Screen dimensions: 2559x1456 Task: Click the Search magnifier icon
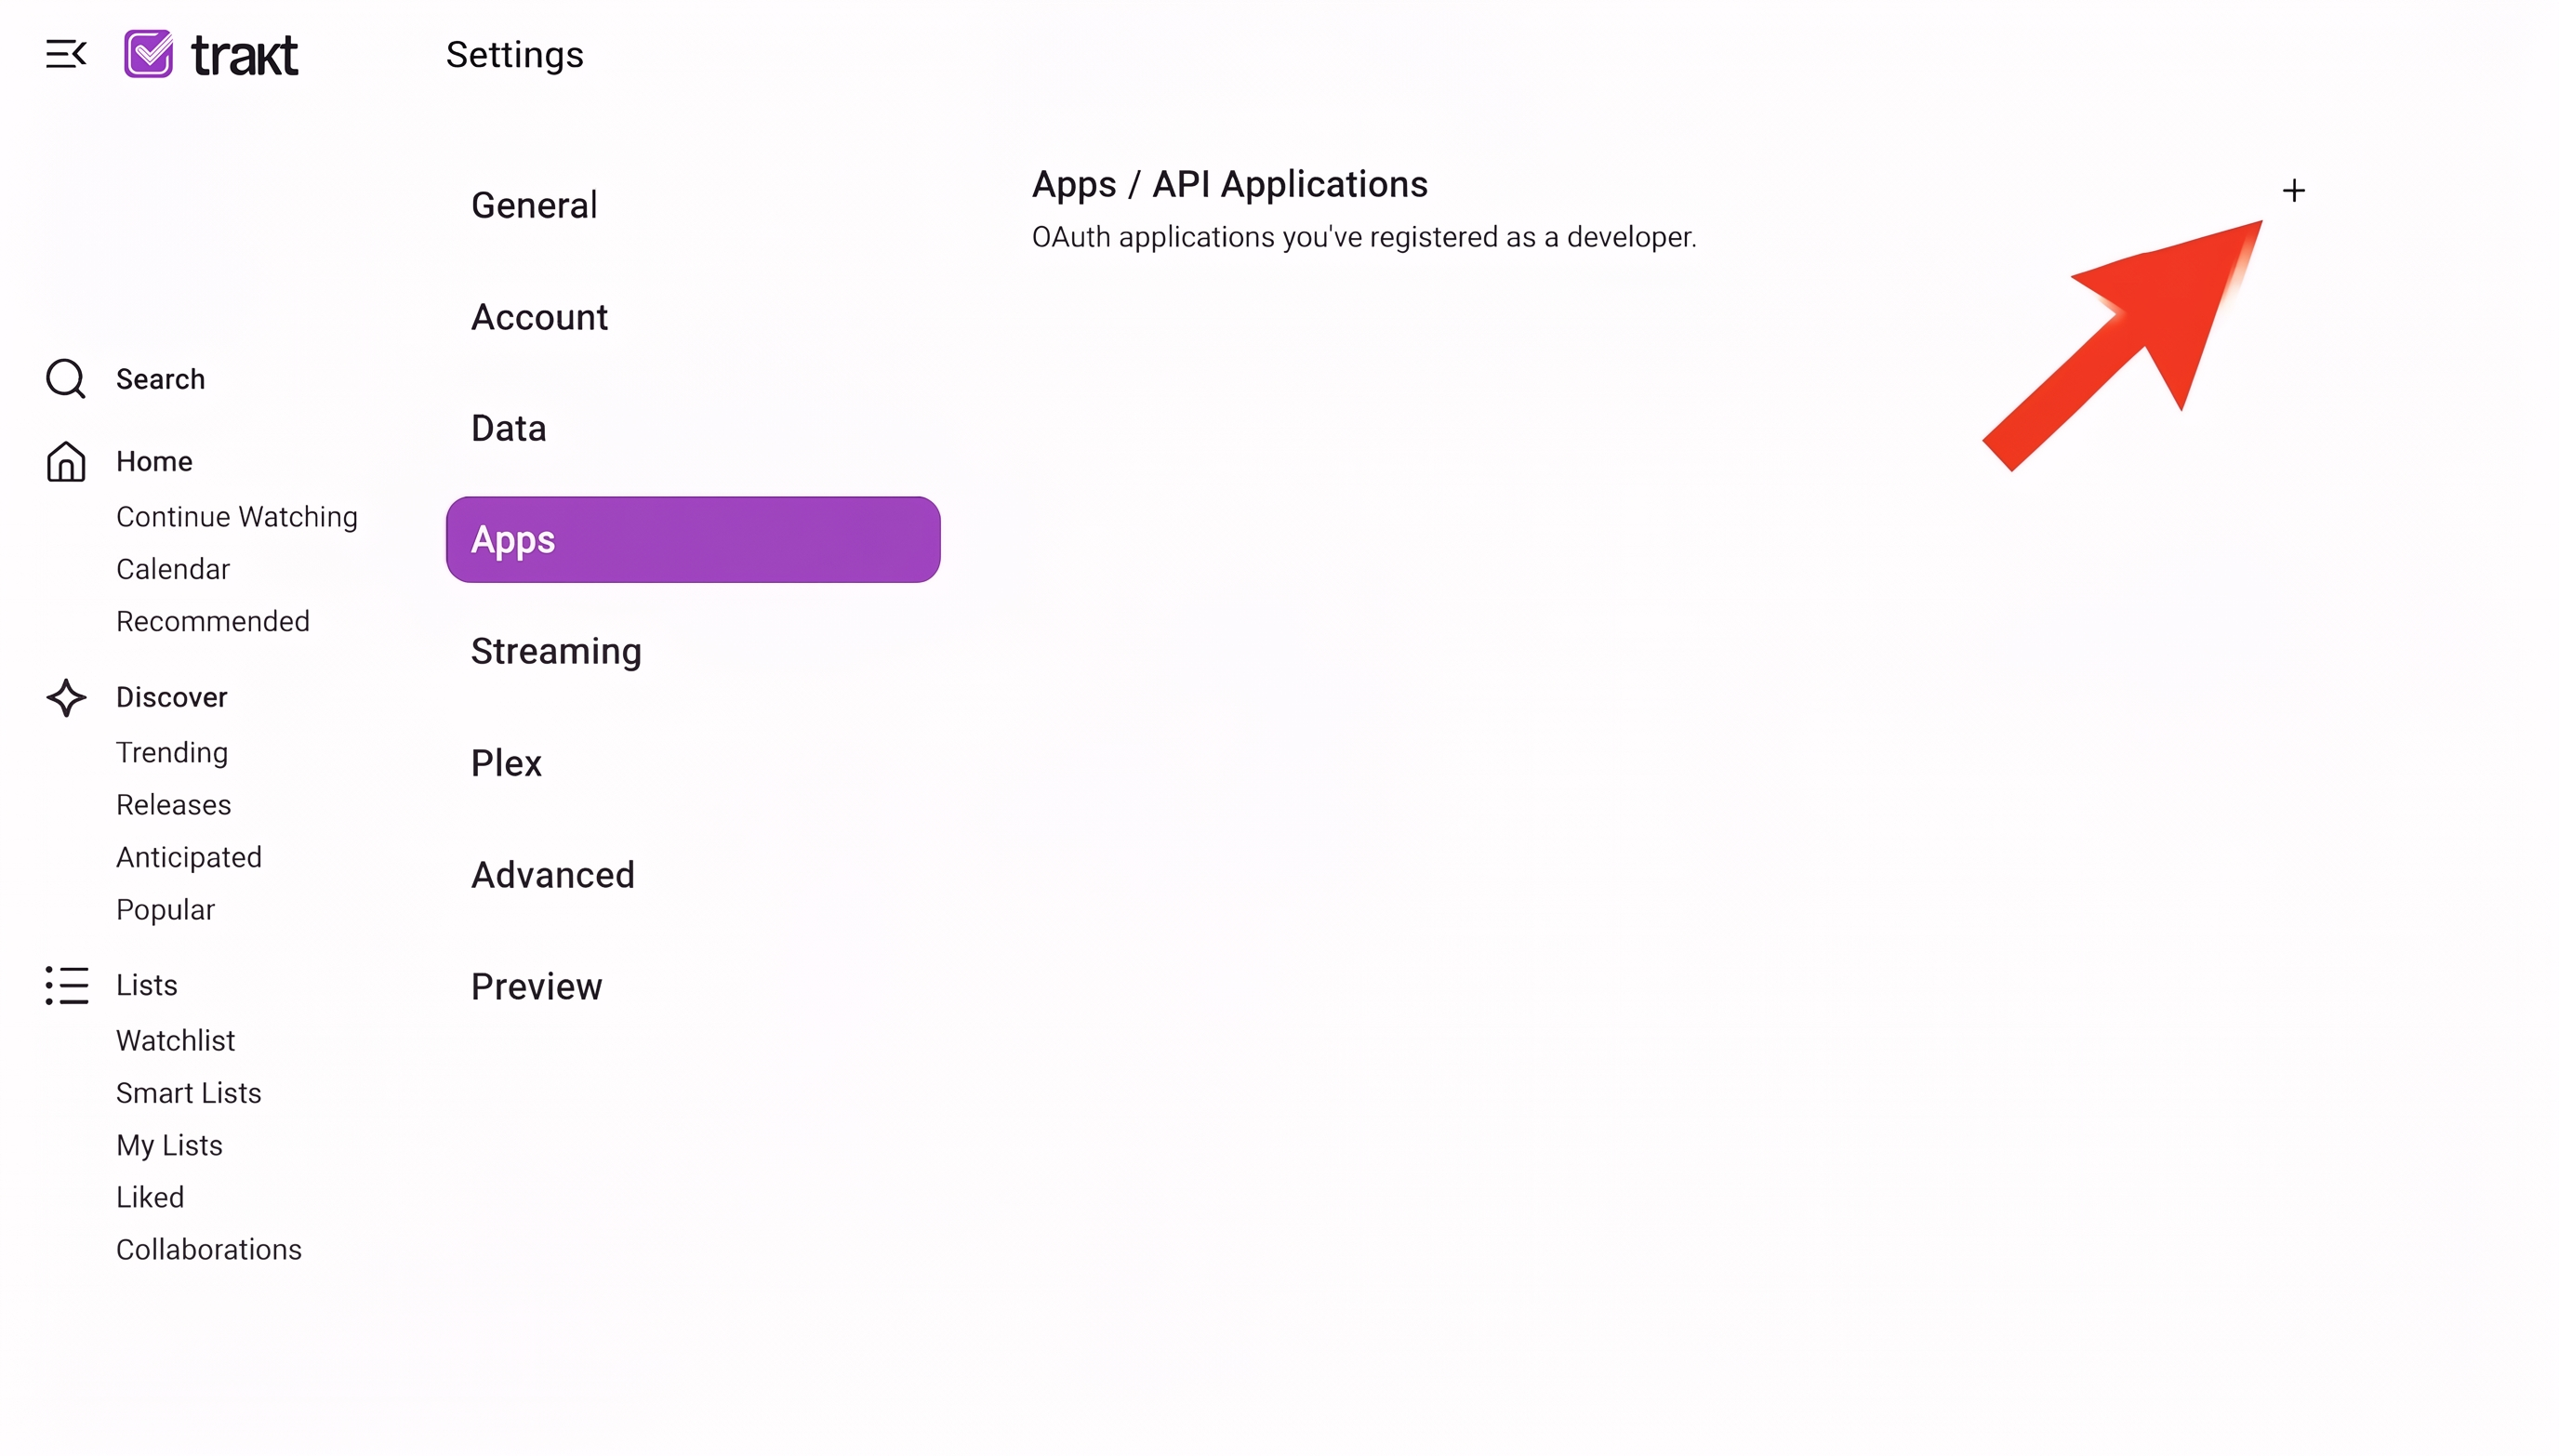(66, 379)
